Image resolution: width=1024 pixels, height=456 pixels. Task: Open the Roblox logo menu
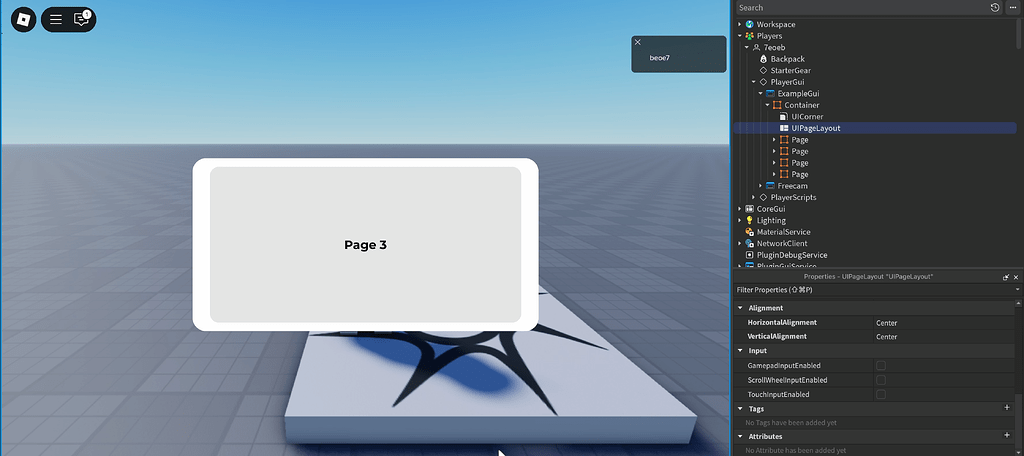[x=24, y=20]
